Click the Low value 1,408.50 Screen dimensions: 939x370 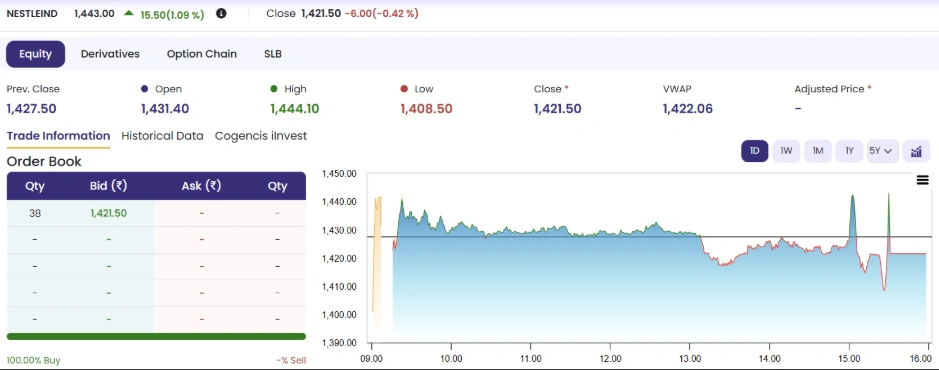click(426, 109)
